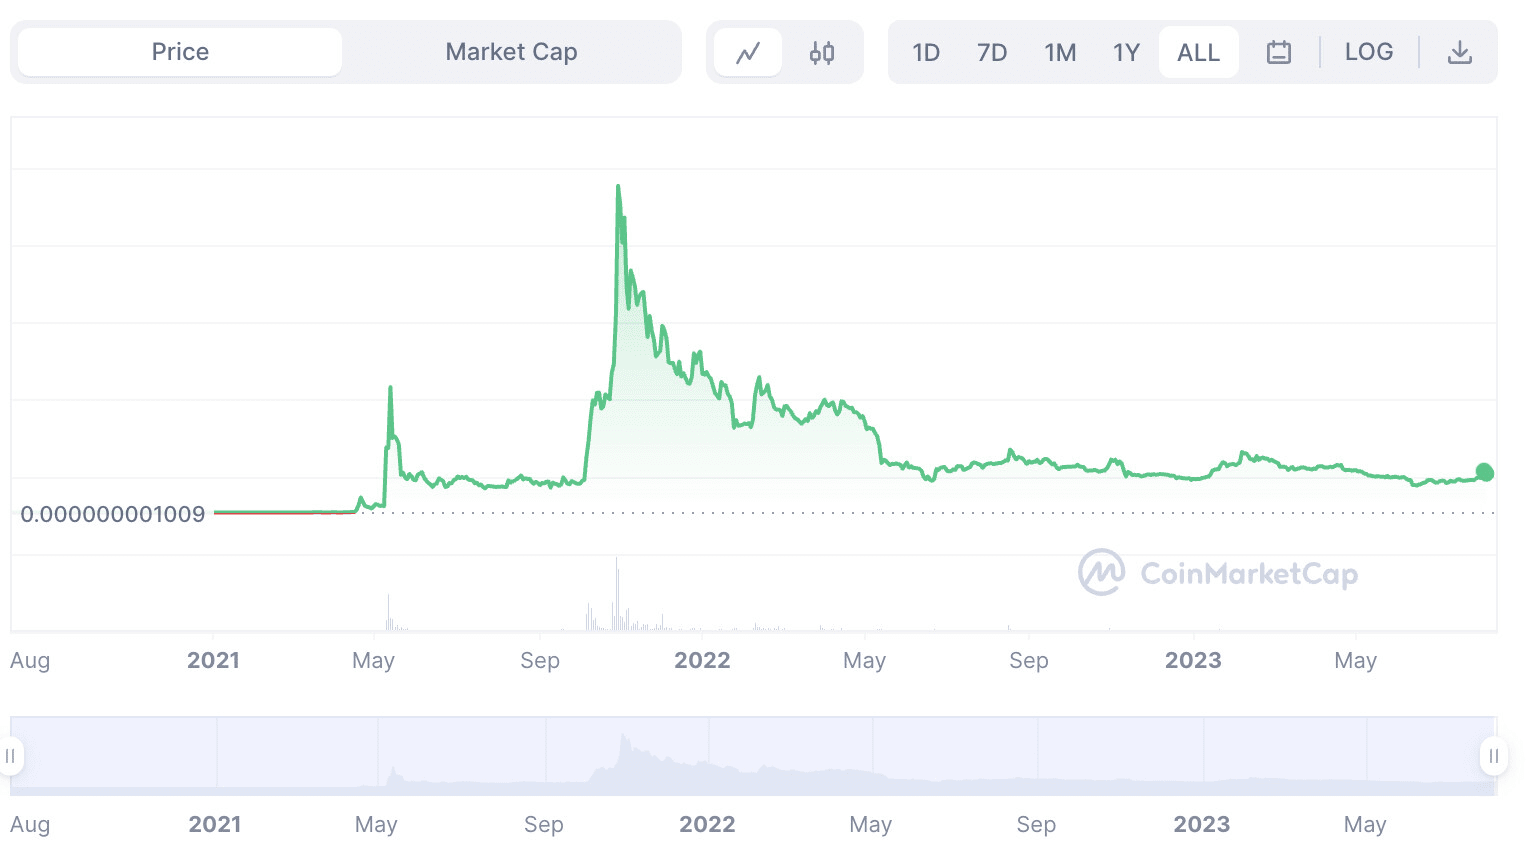
Task: Click the download chart data icon
Action: point(1460,51)
